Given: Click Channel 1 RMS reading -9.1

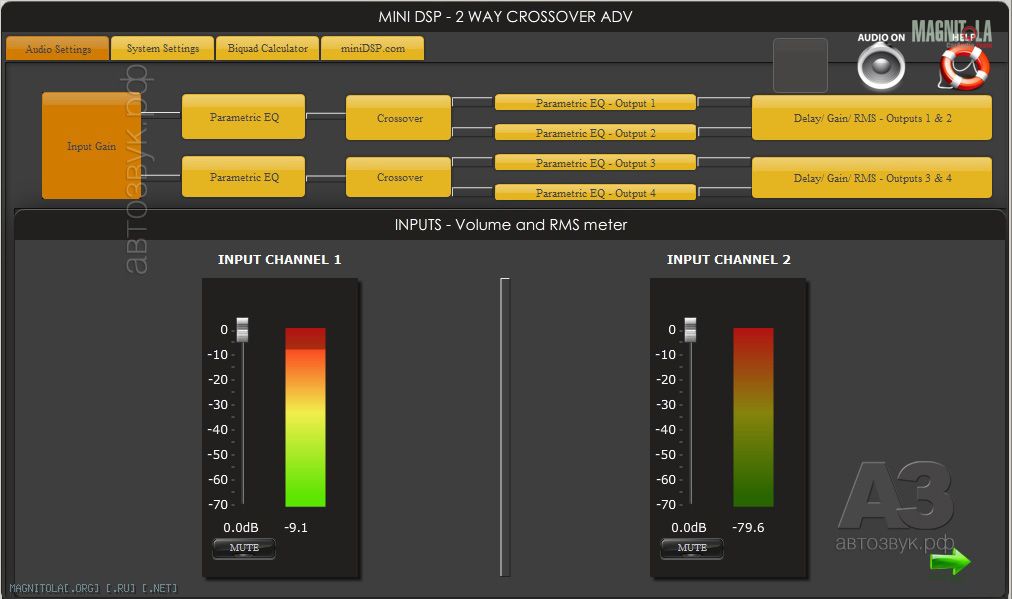Looking at the screenshot, I should (296, 527).
